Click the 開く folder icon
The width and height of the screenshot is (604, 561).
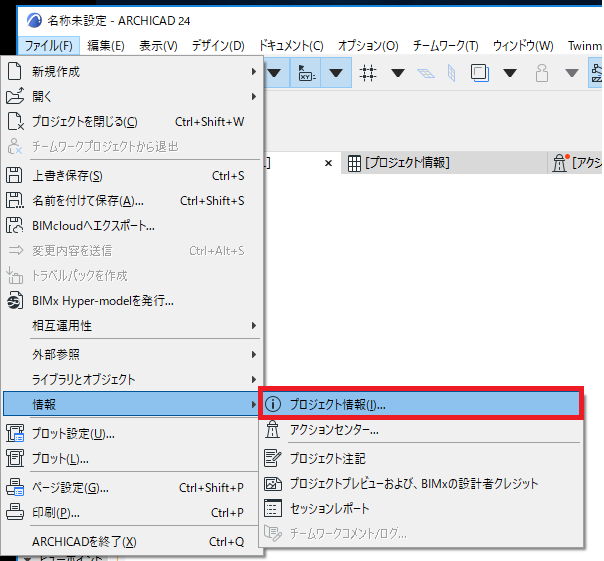point(15,96)
